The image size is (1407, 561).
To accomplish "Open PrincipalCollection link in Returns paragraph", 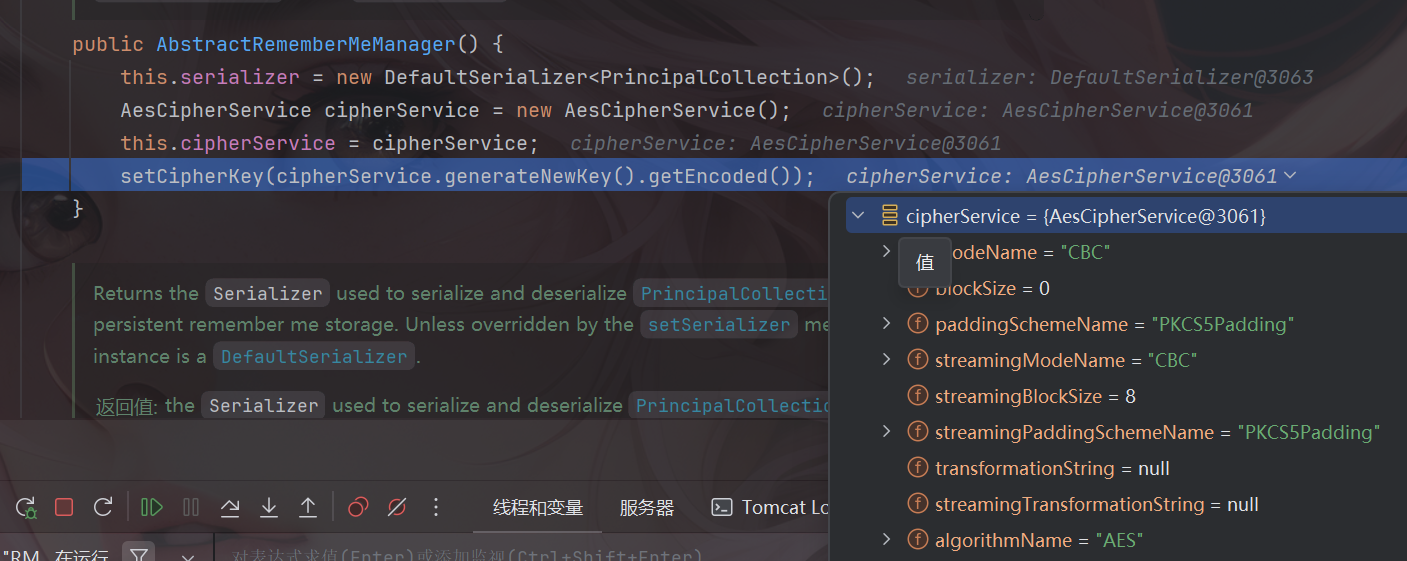I will (x=734, y=293).
